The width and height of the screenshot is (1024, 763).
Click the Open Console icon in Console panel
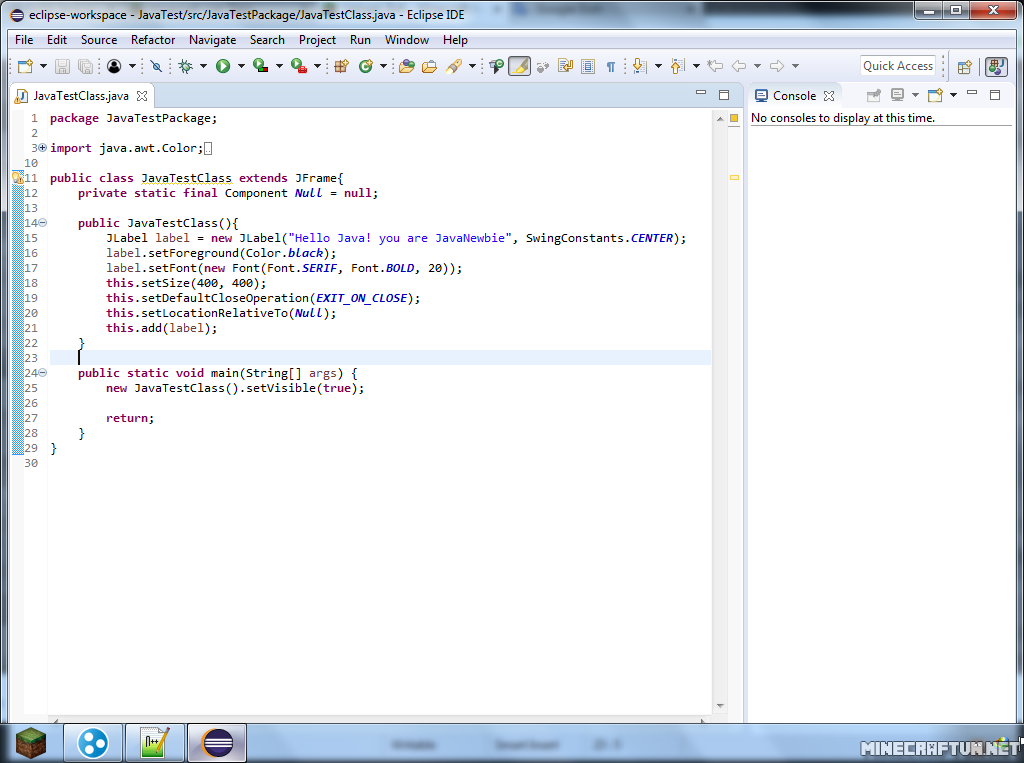tap(935, 95)
